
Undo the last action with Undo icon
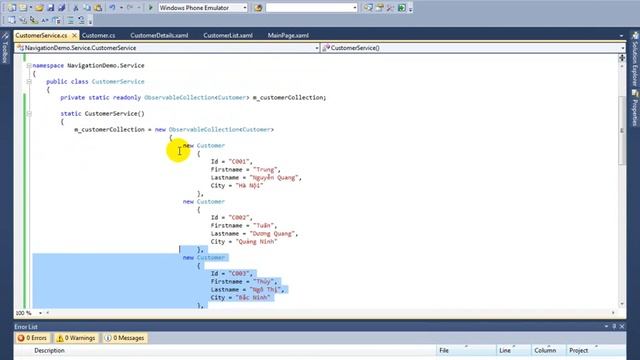(x=112, y=8)
